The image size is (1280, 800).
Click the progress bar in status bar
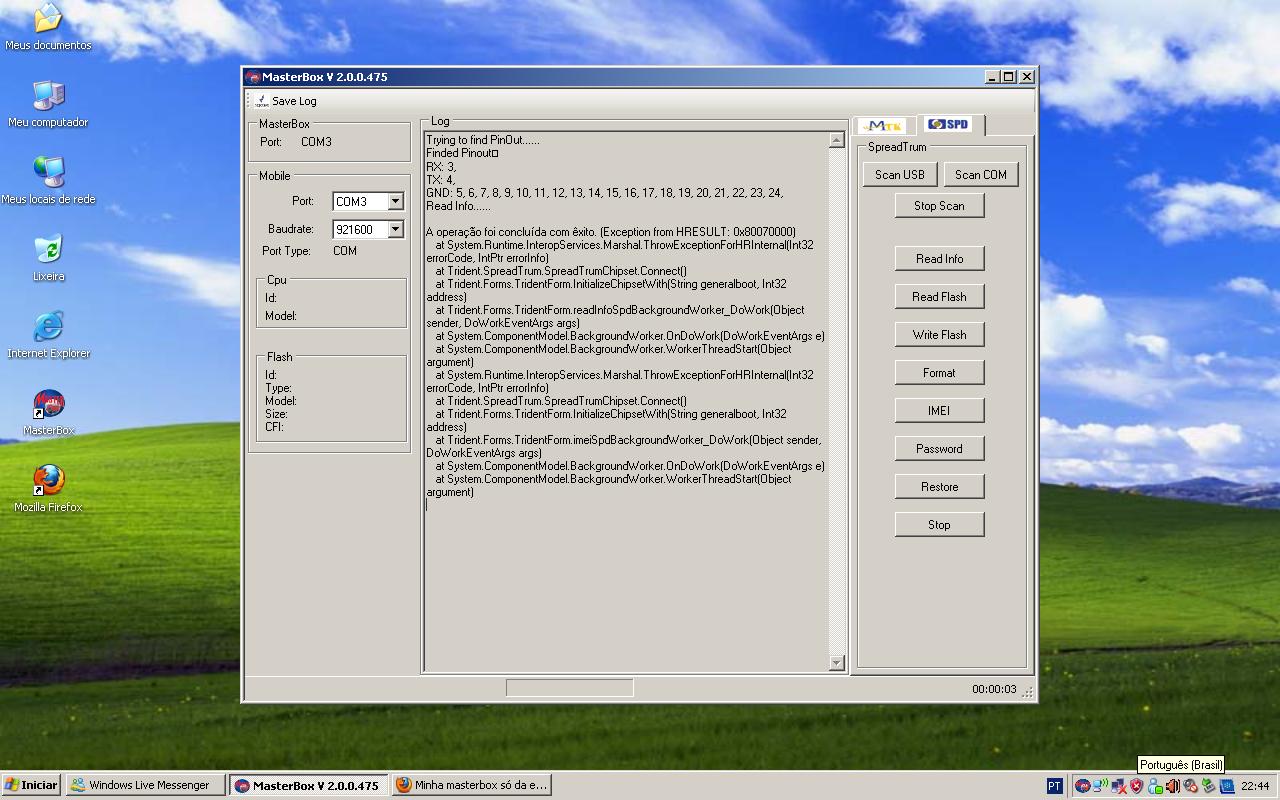(569, 688)
